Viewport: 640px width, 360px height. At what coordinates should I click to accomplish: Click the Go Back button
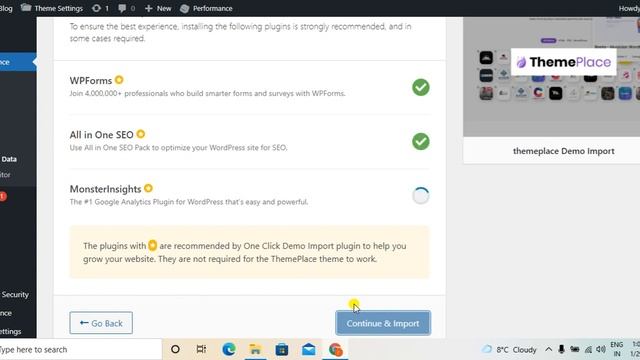(x=101, y=323)
